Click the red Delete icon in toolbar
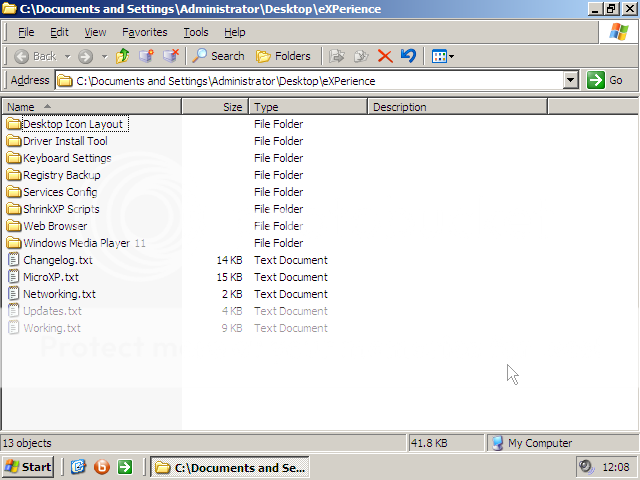The width and height of the screenshot is (640, 480). (x=384, y=56)
